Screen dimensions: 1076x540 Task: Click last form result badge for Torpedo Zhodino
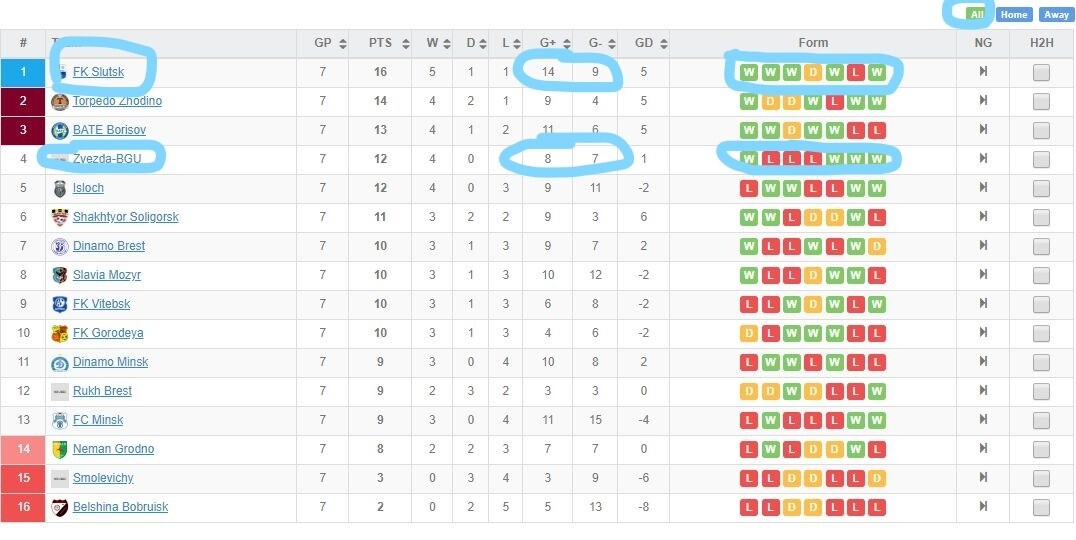[x=877, y=101]
